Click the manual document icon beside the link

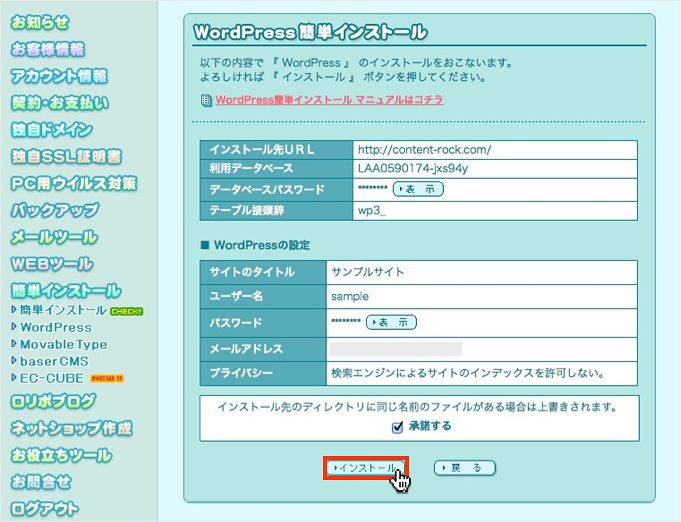[x=206, y=100]
